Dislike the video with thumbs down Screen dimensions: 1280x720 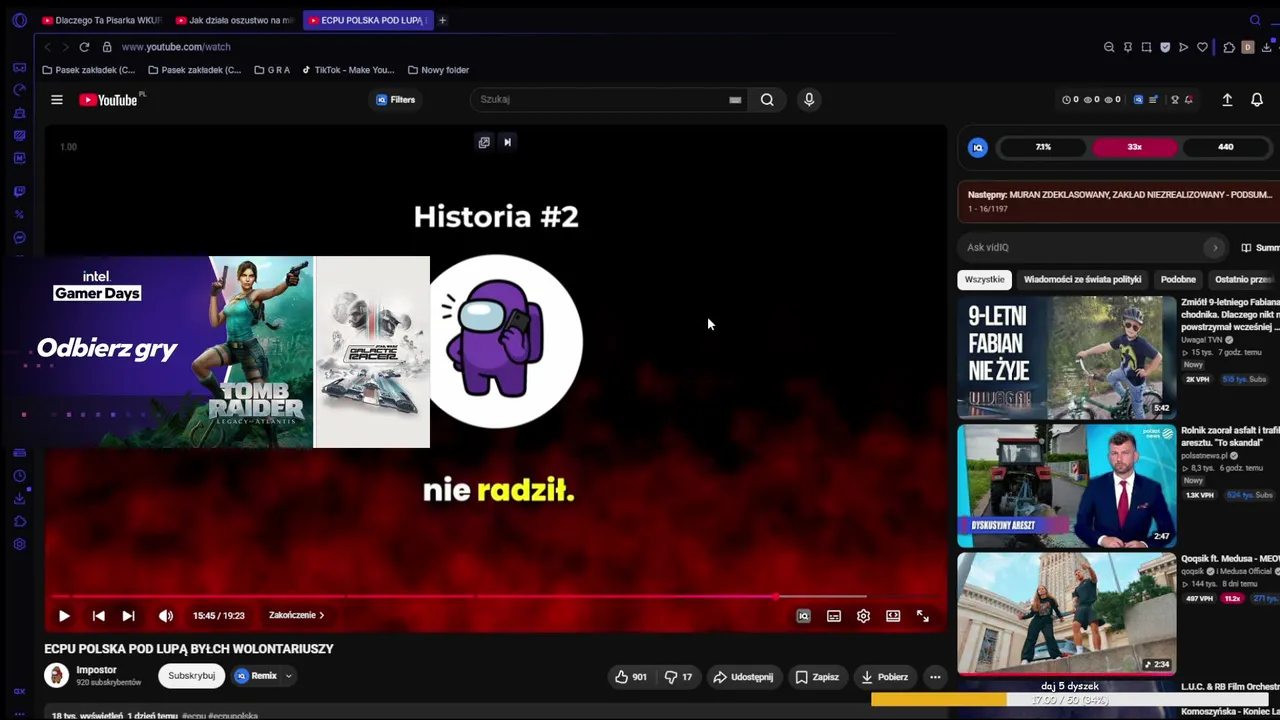(x=679, y=677)
